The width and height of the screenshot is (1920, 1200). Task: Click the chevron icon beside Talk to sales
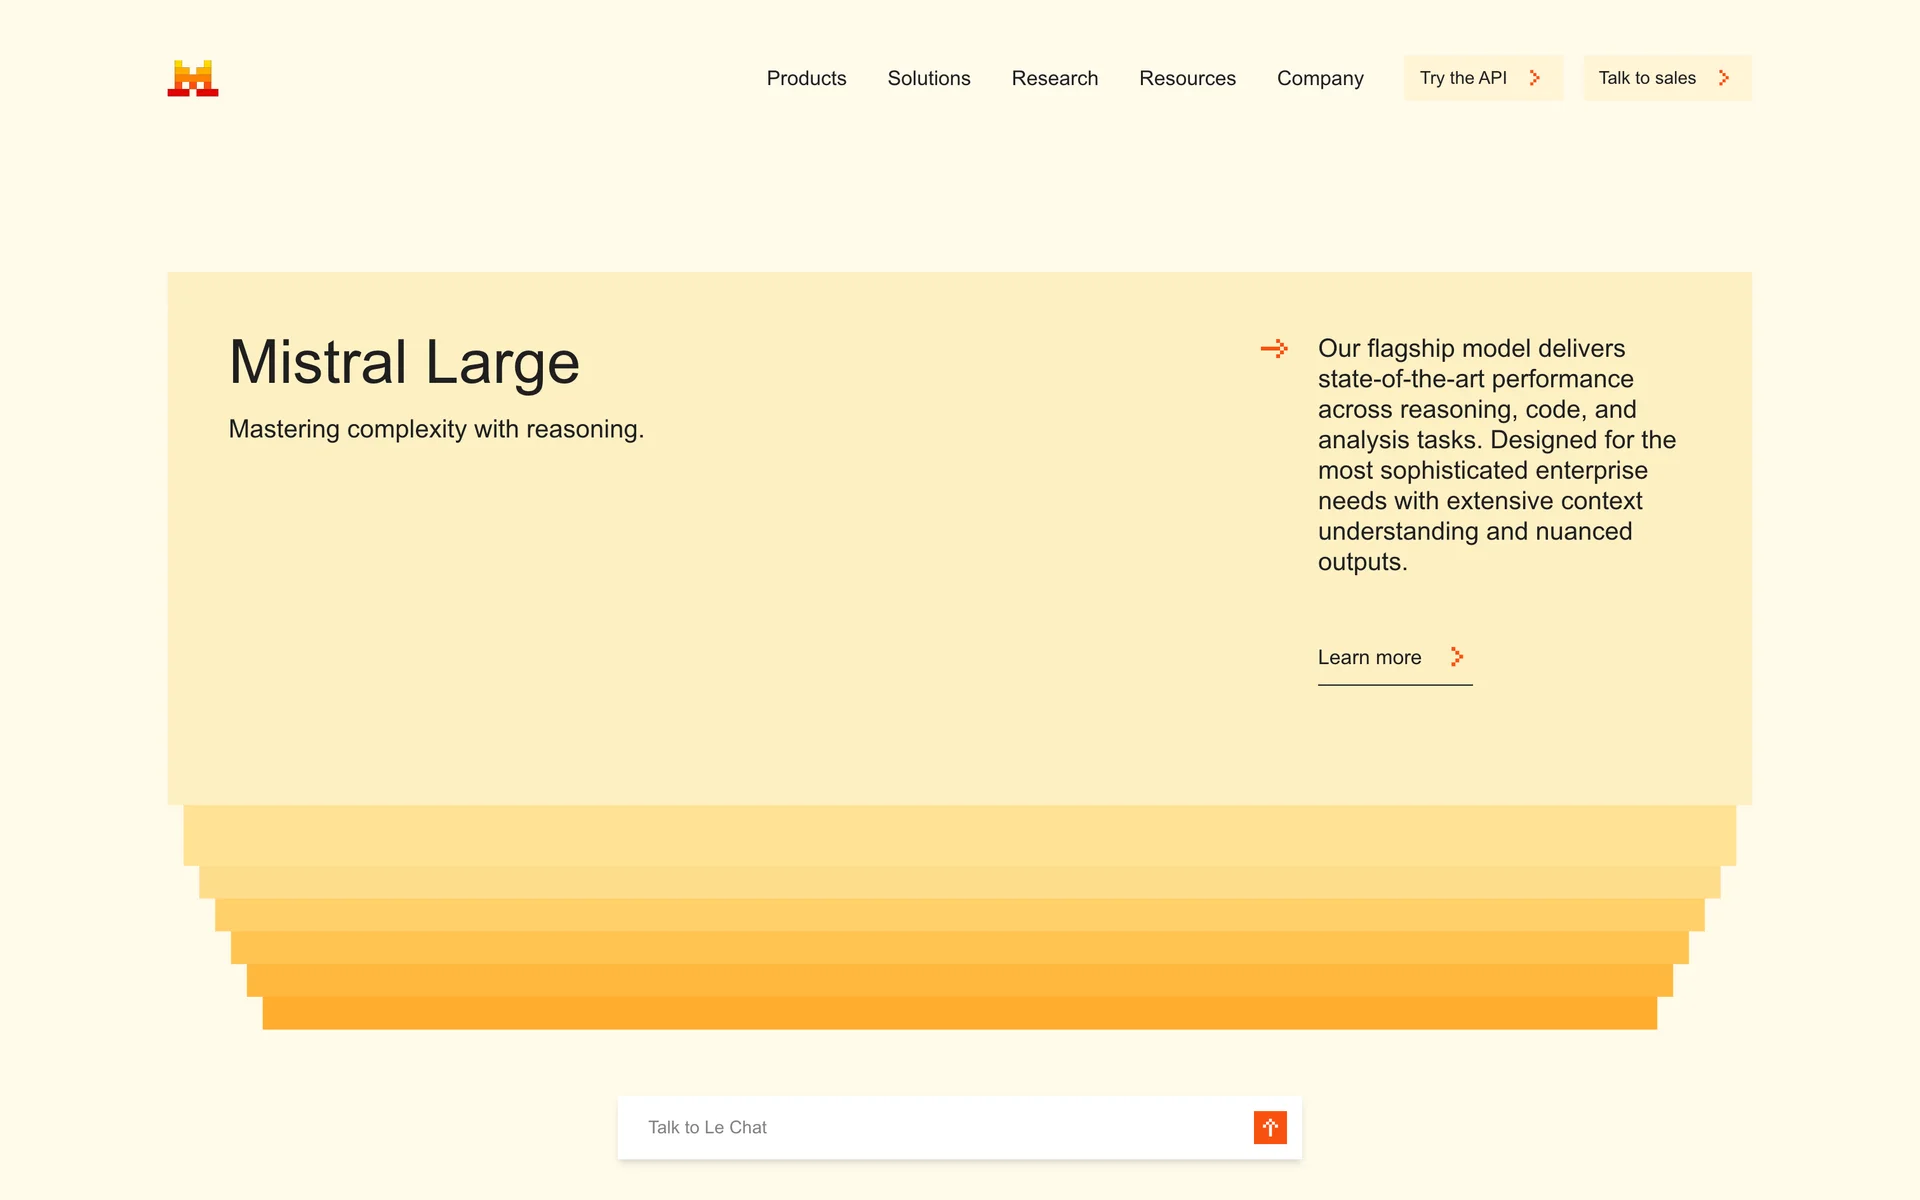tap(1724, 78)
